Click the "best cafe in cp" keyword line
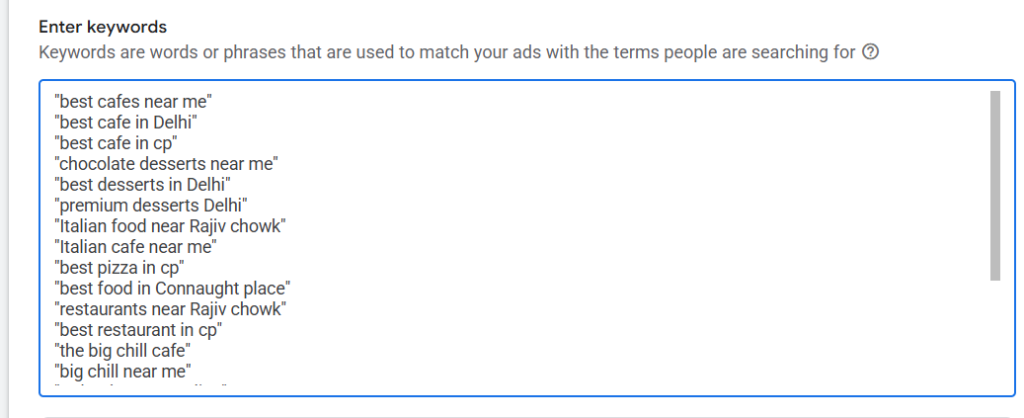Image resolution: width=1024 pixels, height=418 pixels. (x=116, y=143)
